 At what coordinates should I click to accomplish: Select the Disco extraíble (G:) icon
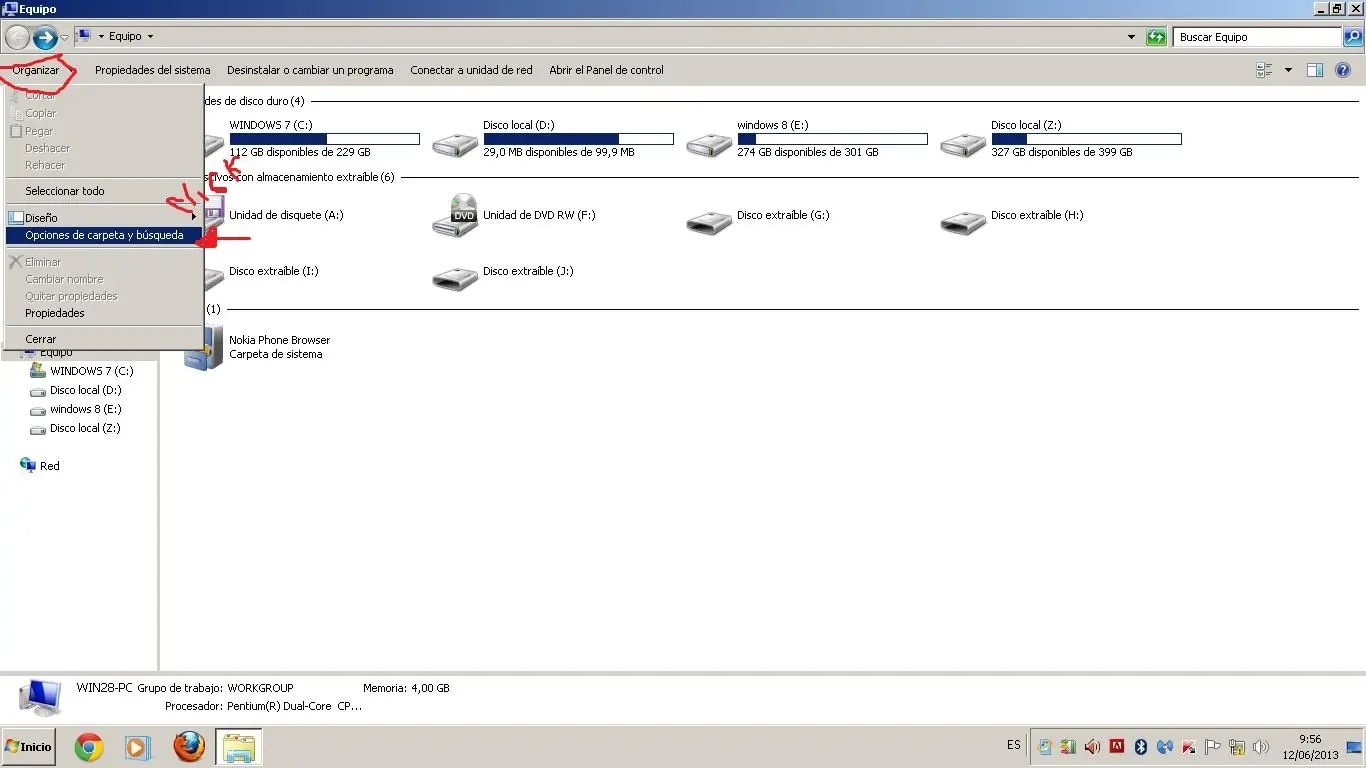pos(709,222)
